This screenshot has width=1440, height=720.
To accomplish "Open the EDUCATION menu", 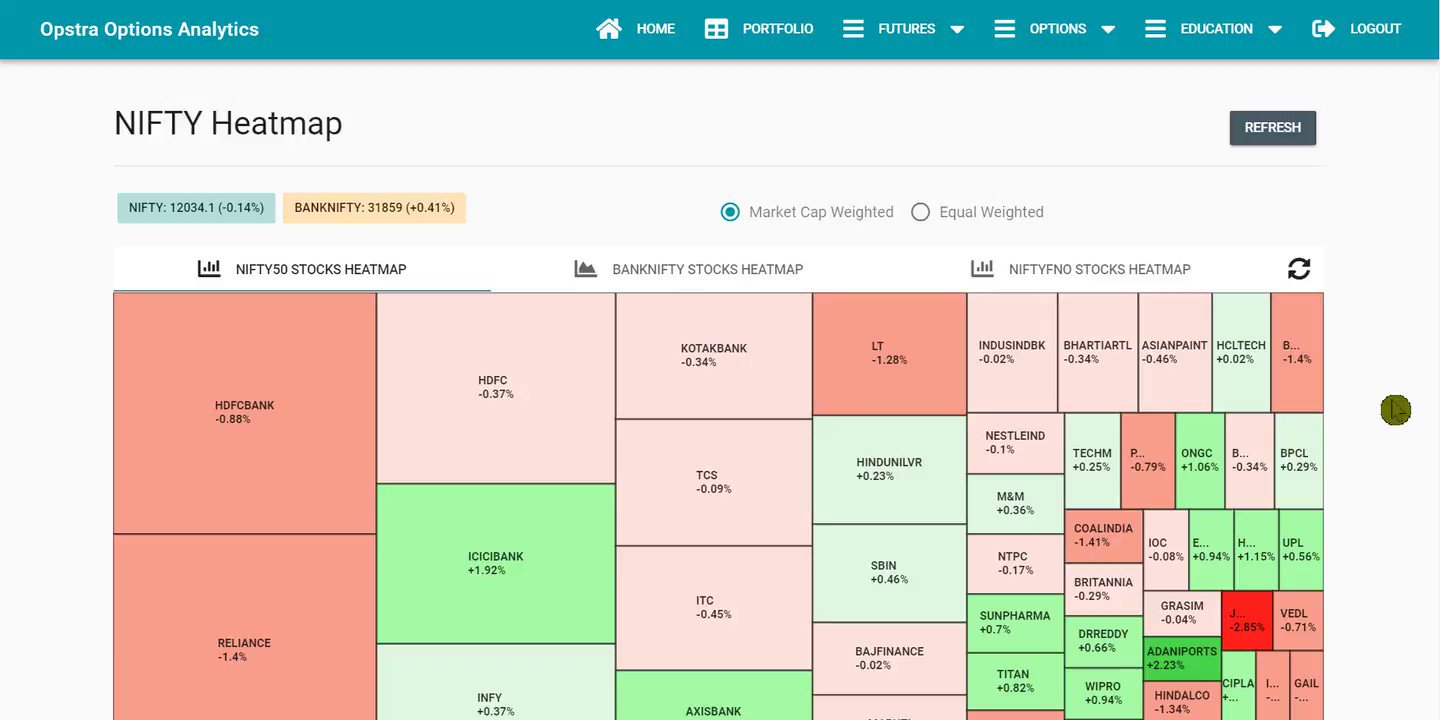I will [x=1217, y=29].
